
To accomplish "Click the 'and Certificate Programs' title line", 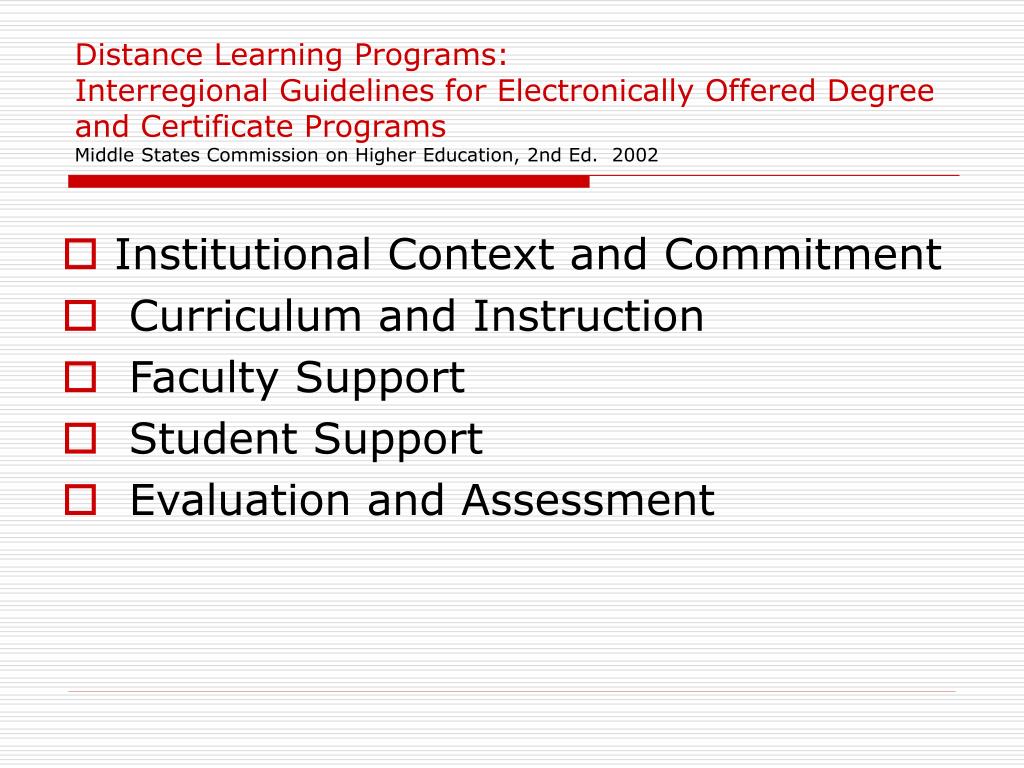I will point(261,127).
